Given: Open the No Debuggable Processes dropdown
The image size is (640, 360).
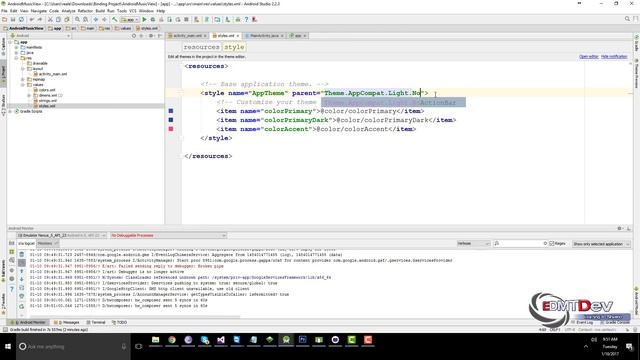Looking at the screenshot, I should (168, 236).
